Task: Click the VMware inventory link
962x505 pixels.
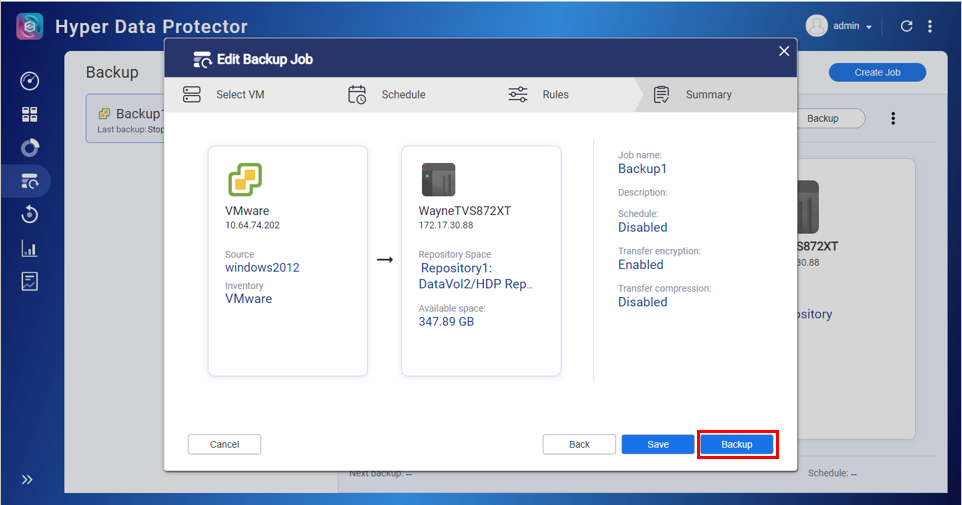Action: pos(248,299)
